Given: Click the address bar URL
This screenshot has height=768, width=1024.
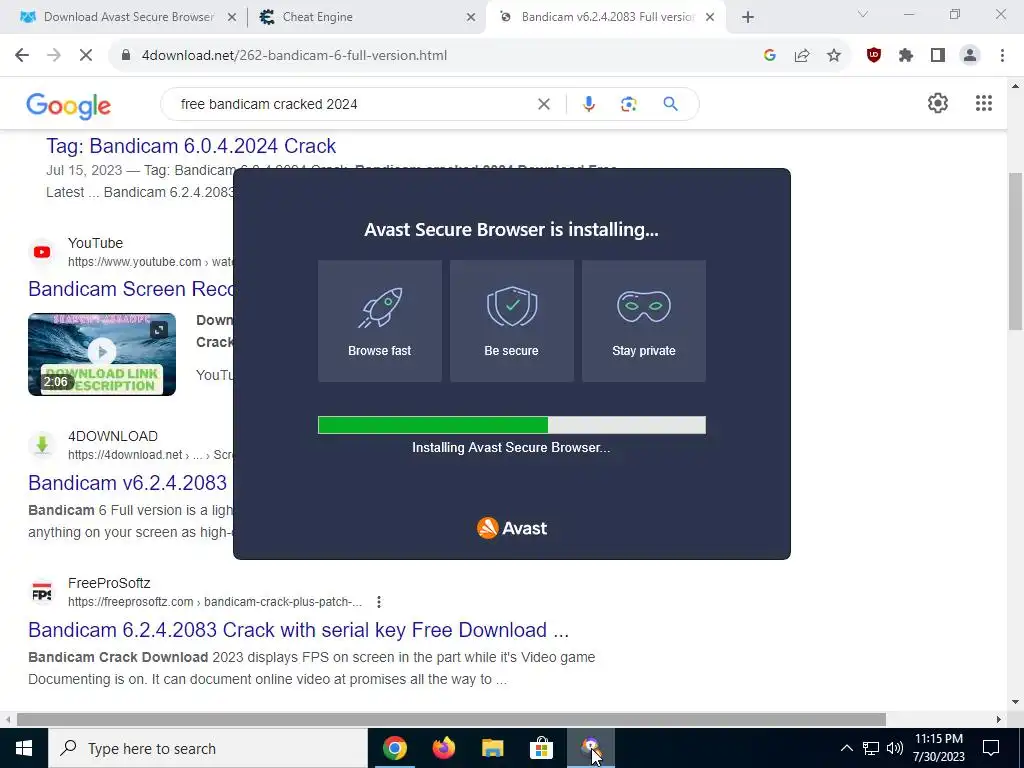Looking at the screenshot, I should (x=294, y=56).
